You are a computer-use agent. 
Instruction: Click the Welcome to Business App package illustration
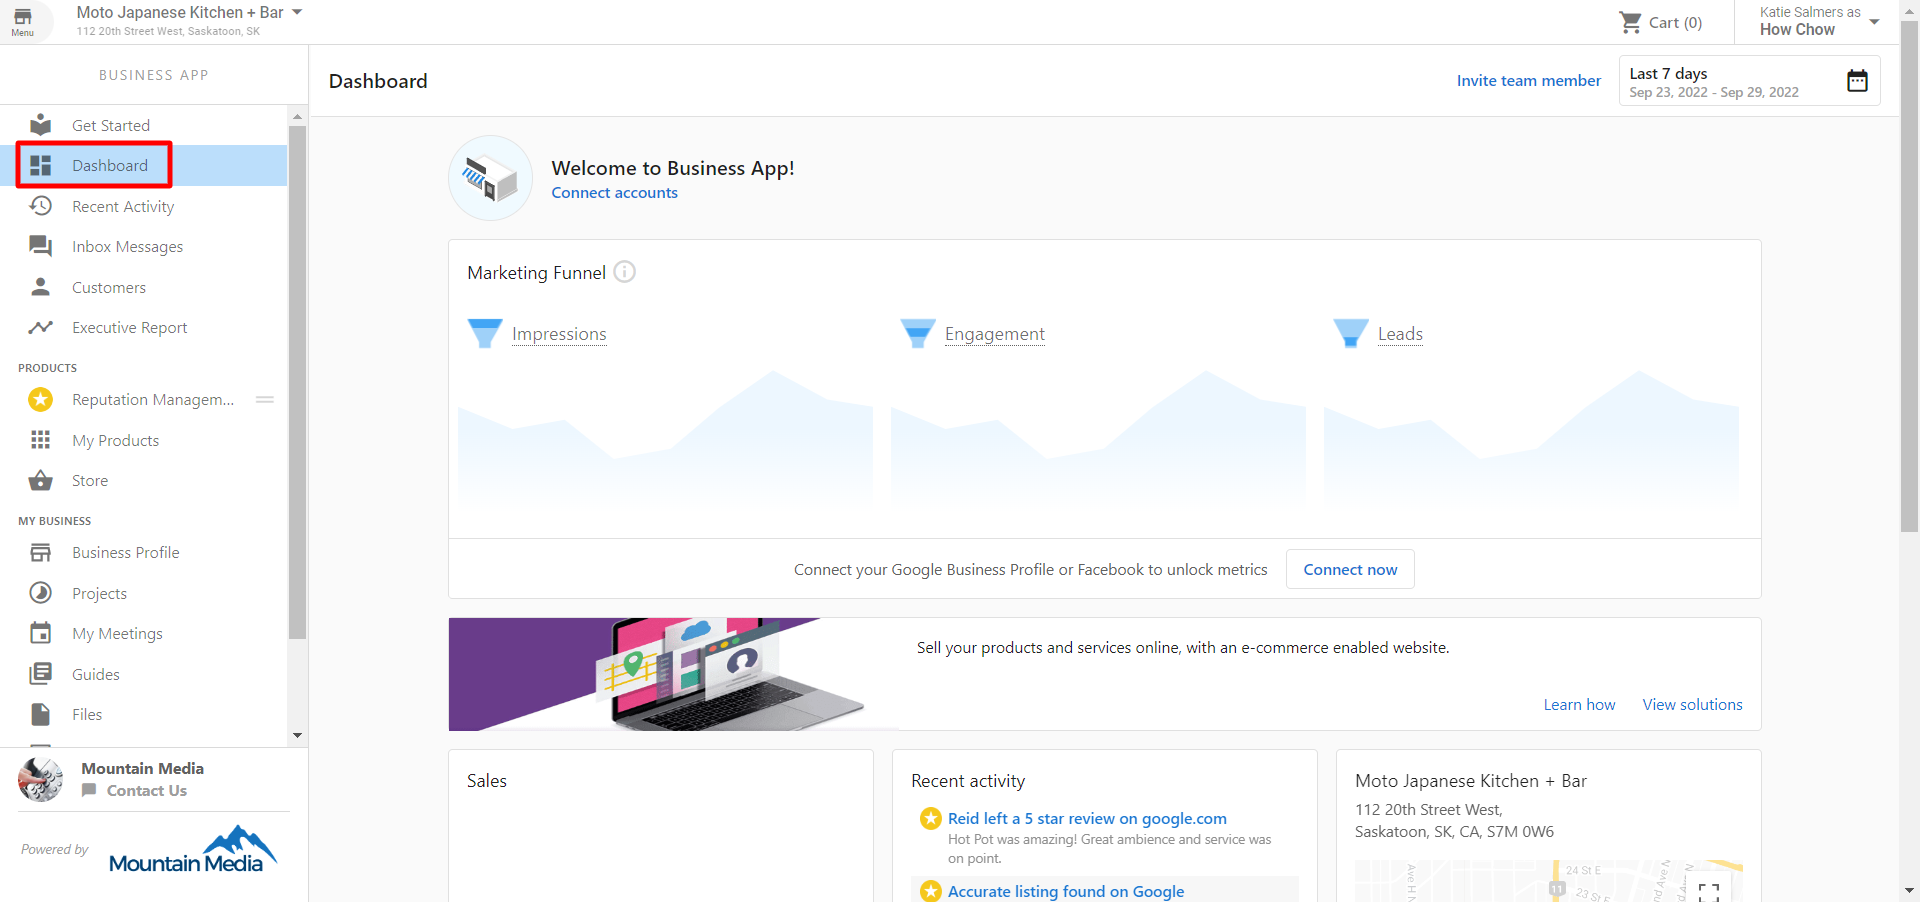pyautogui.click(x=490, y=178)
